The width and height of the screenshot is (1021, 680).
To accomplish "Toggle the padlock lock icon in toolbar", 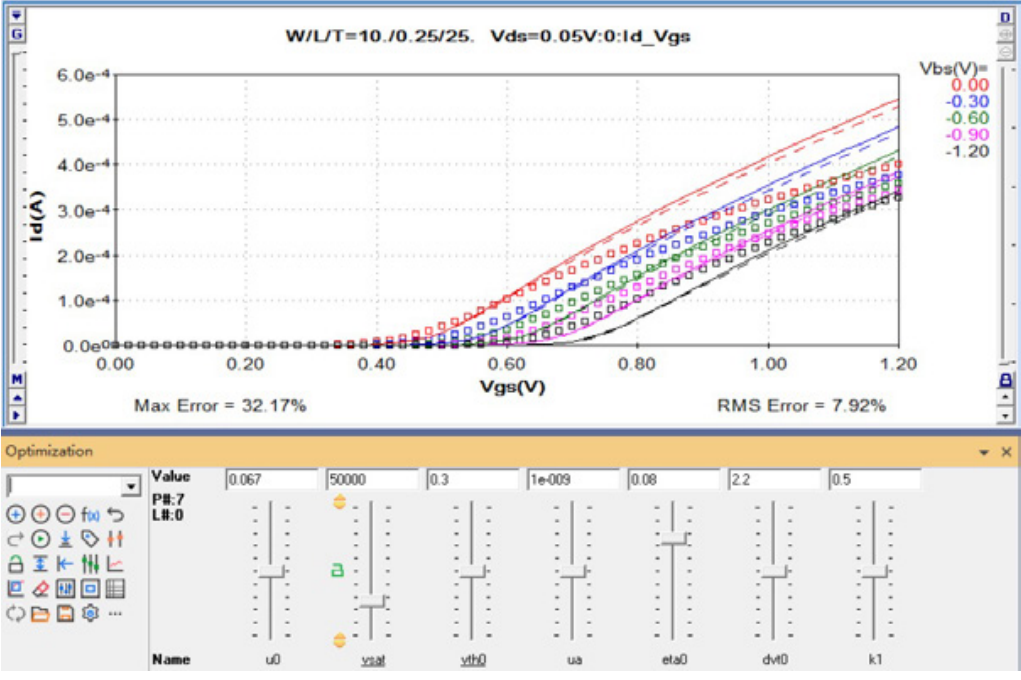I will pyautogui.click(x=15, y=564).
